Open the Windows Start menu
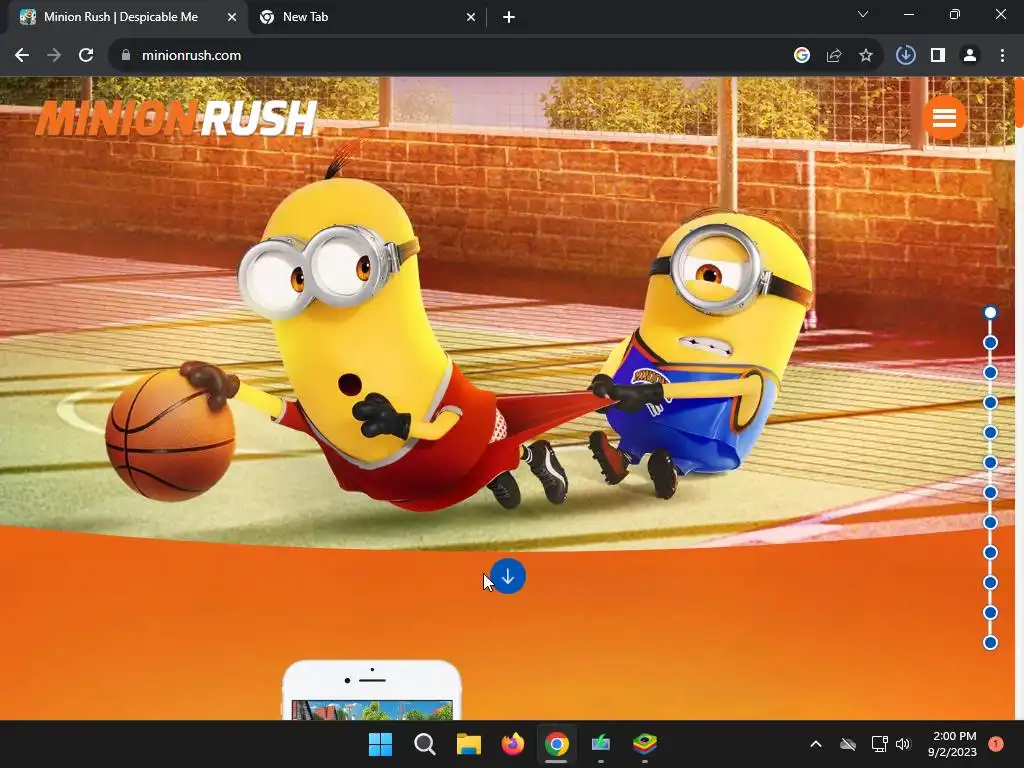 click(x=381, y=744)
